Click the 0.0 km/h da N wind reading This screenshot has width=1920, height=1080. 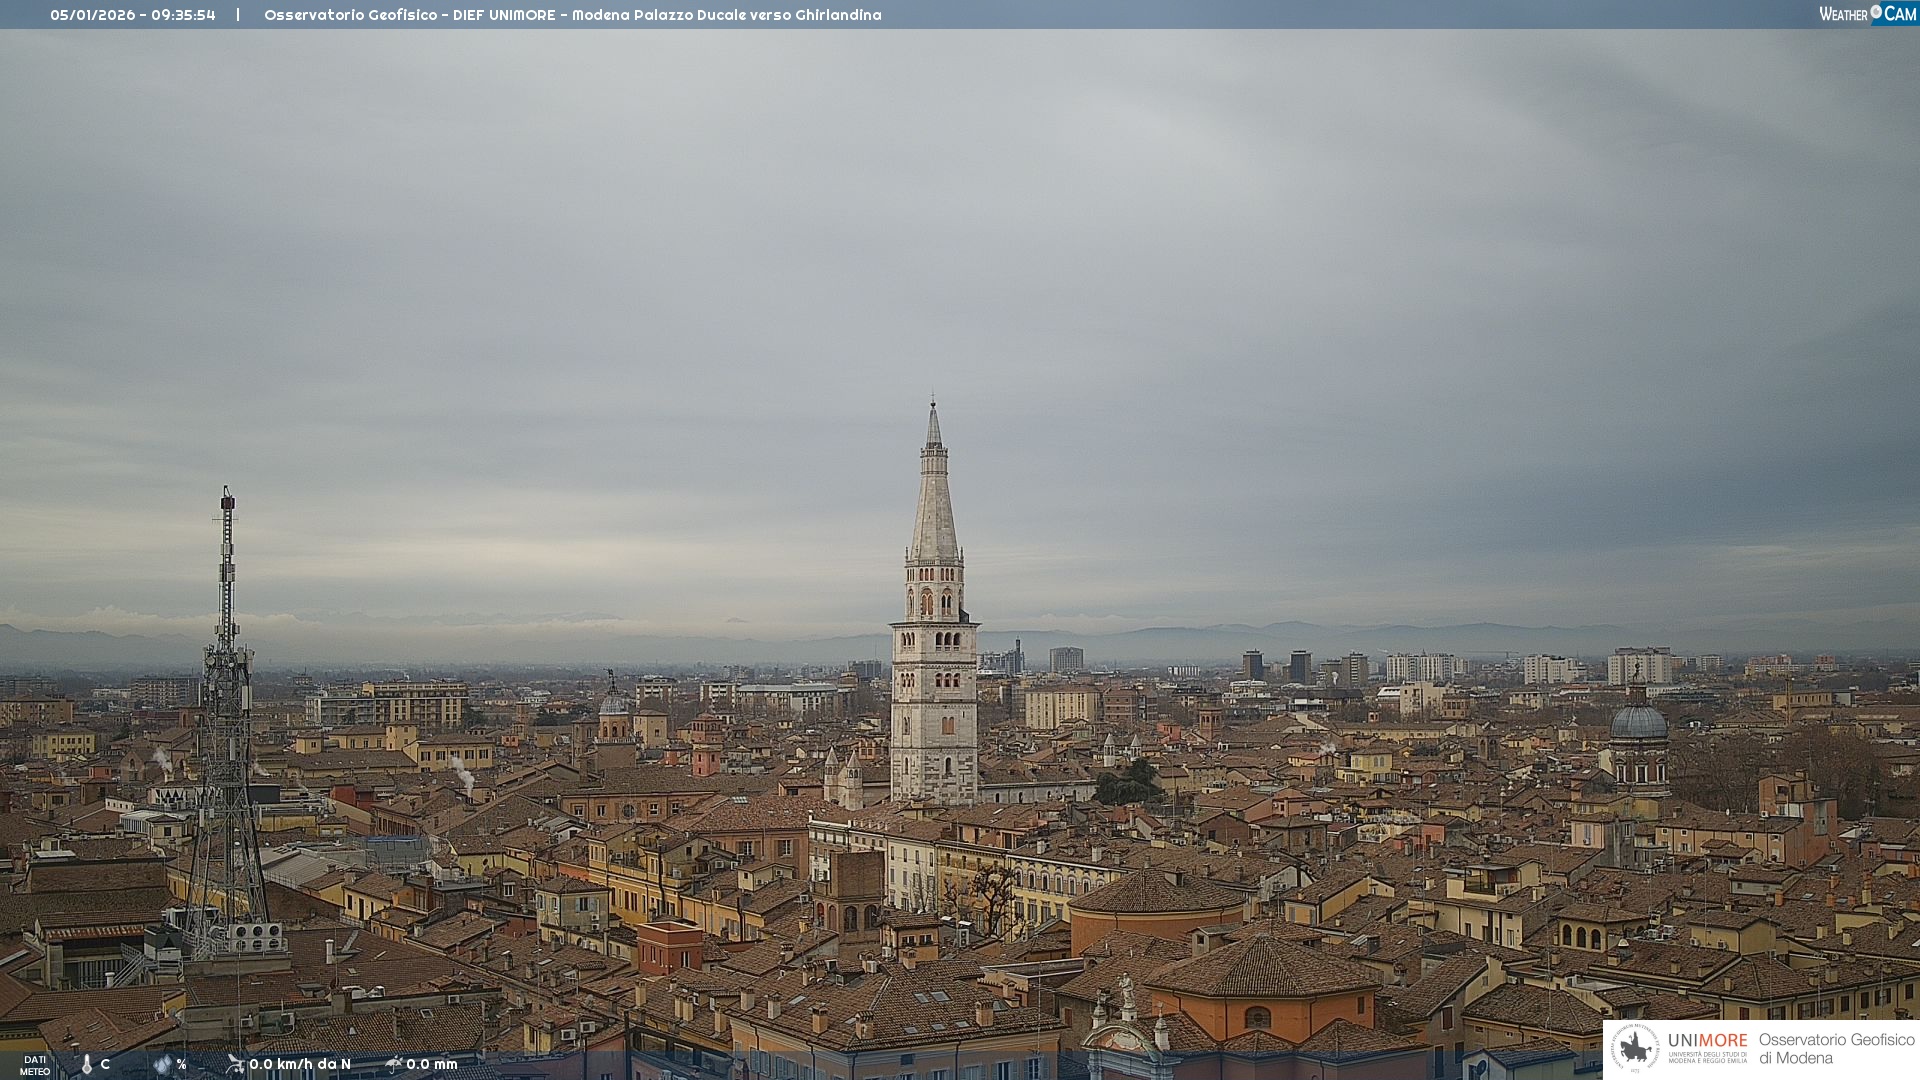click(x=300, y=1064)
